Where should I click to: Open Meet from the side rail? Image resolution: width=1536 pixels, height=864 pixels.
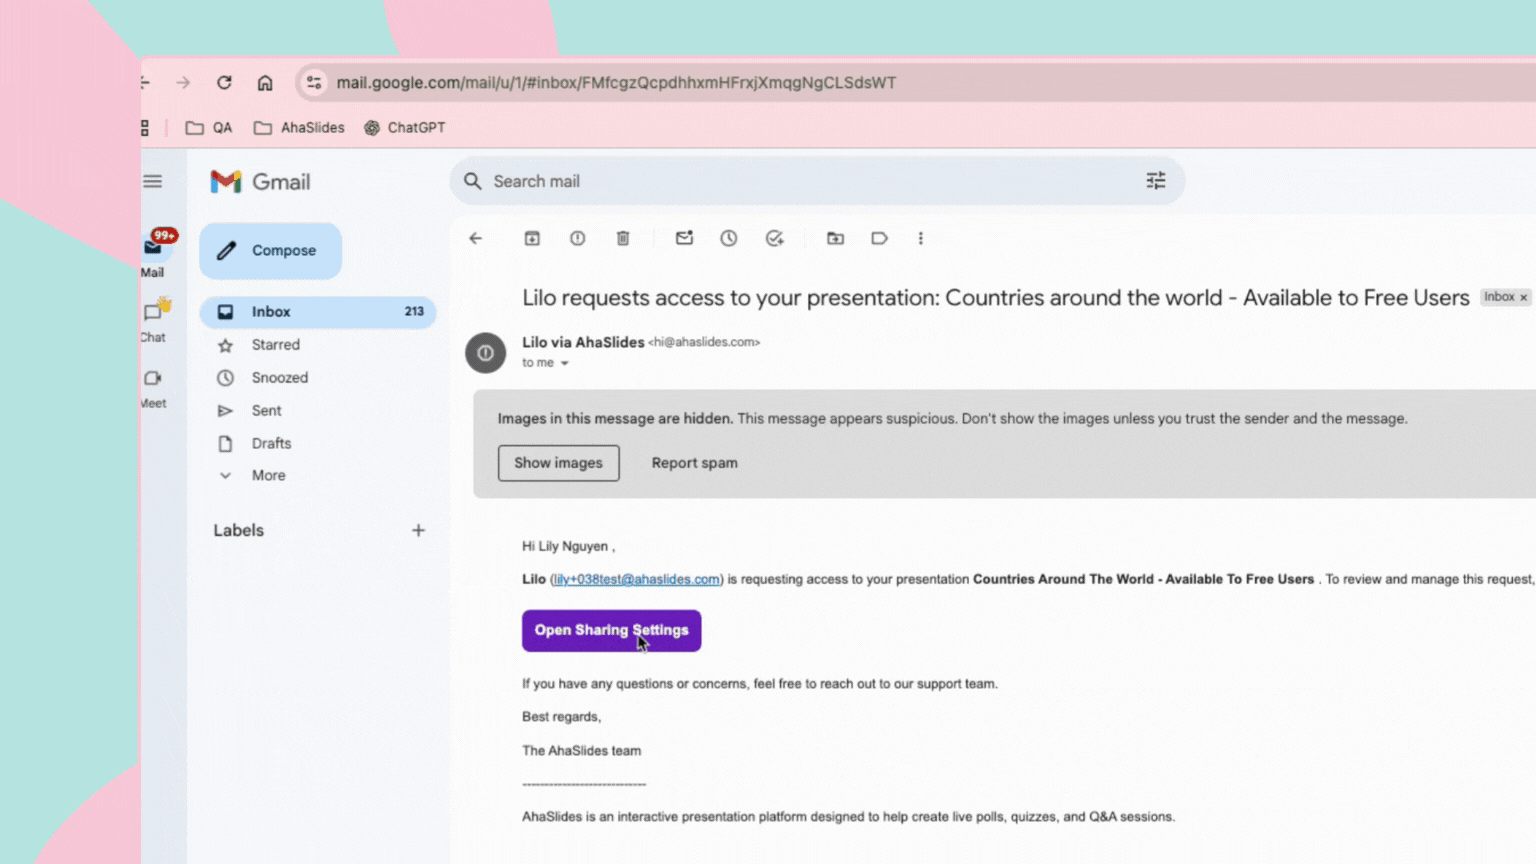[153, 388]
